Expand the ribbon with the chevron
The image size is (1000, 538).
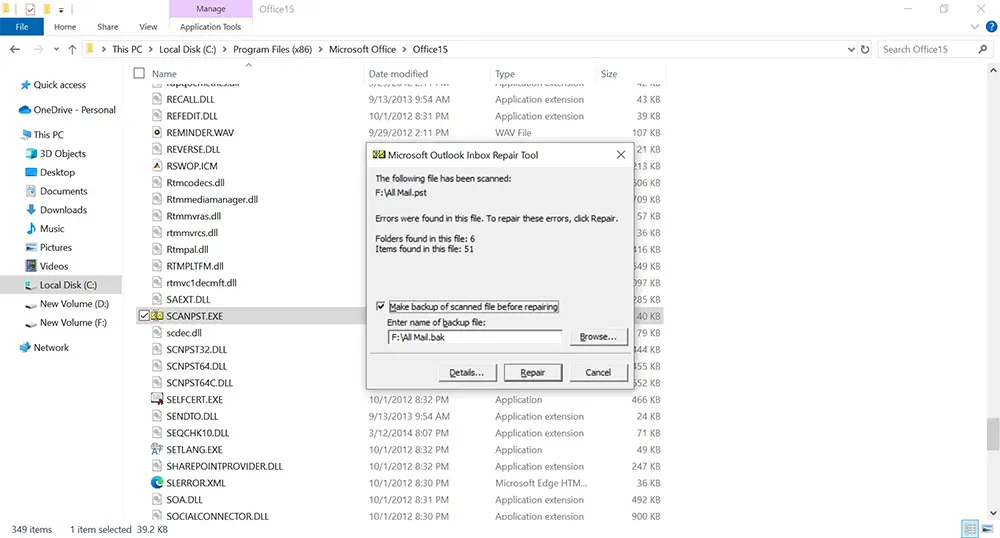click(x=974, y=27)
